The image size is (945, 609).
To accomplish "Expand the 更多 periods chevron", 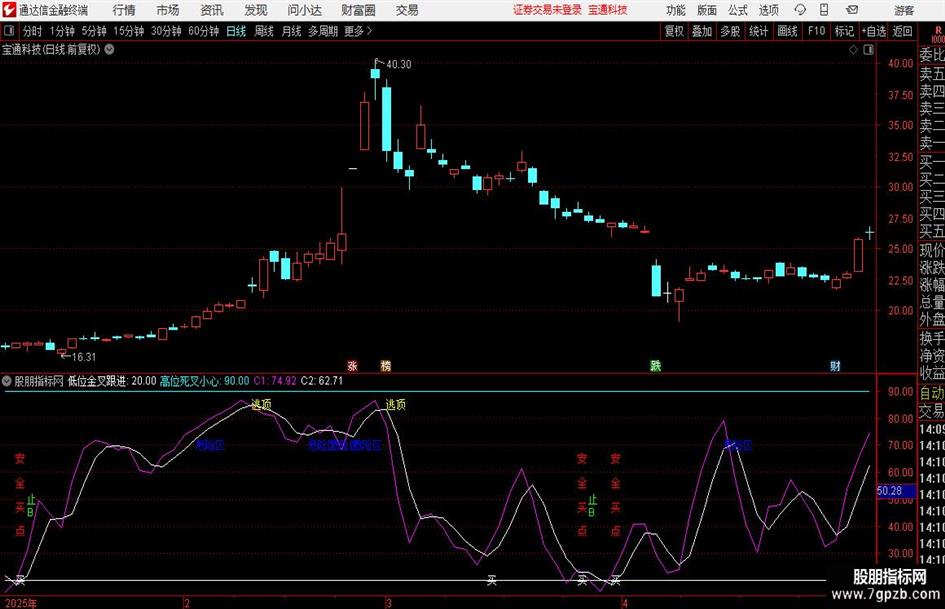I will 369,31.
